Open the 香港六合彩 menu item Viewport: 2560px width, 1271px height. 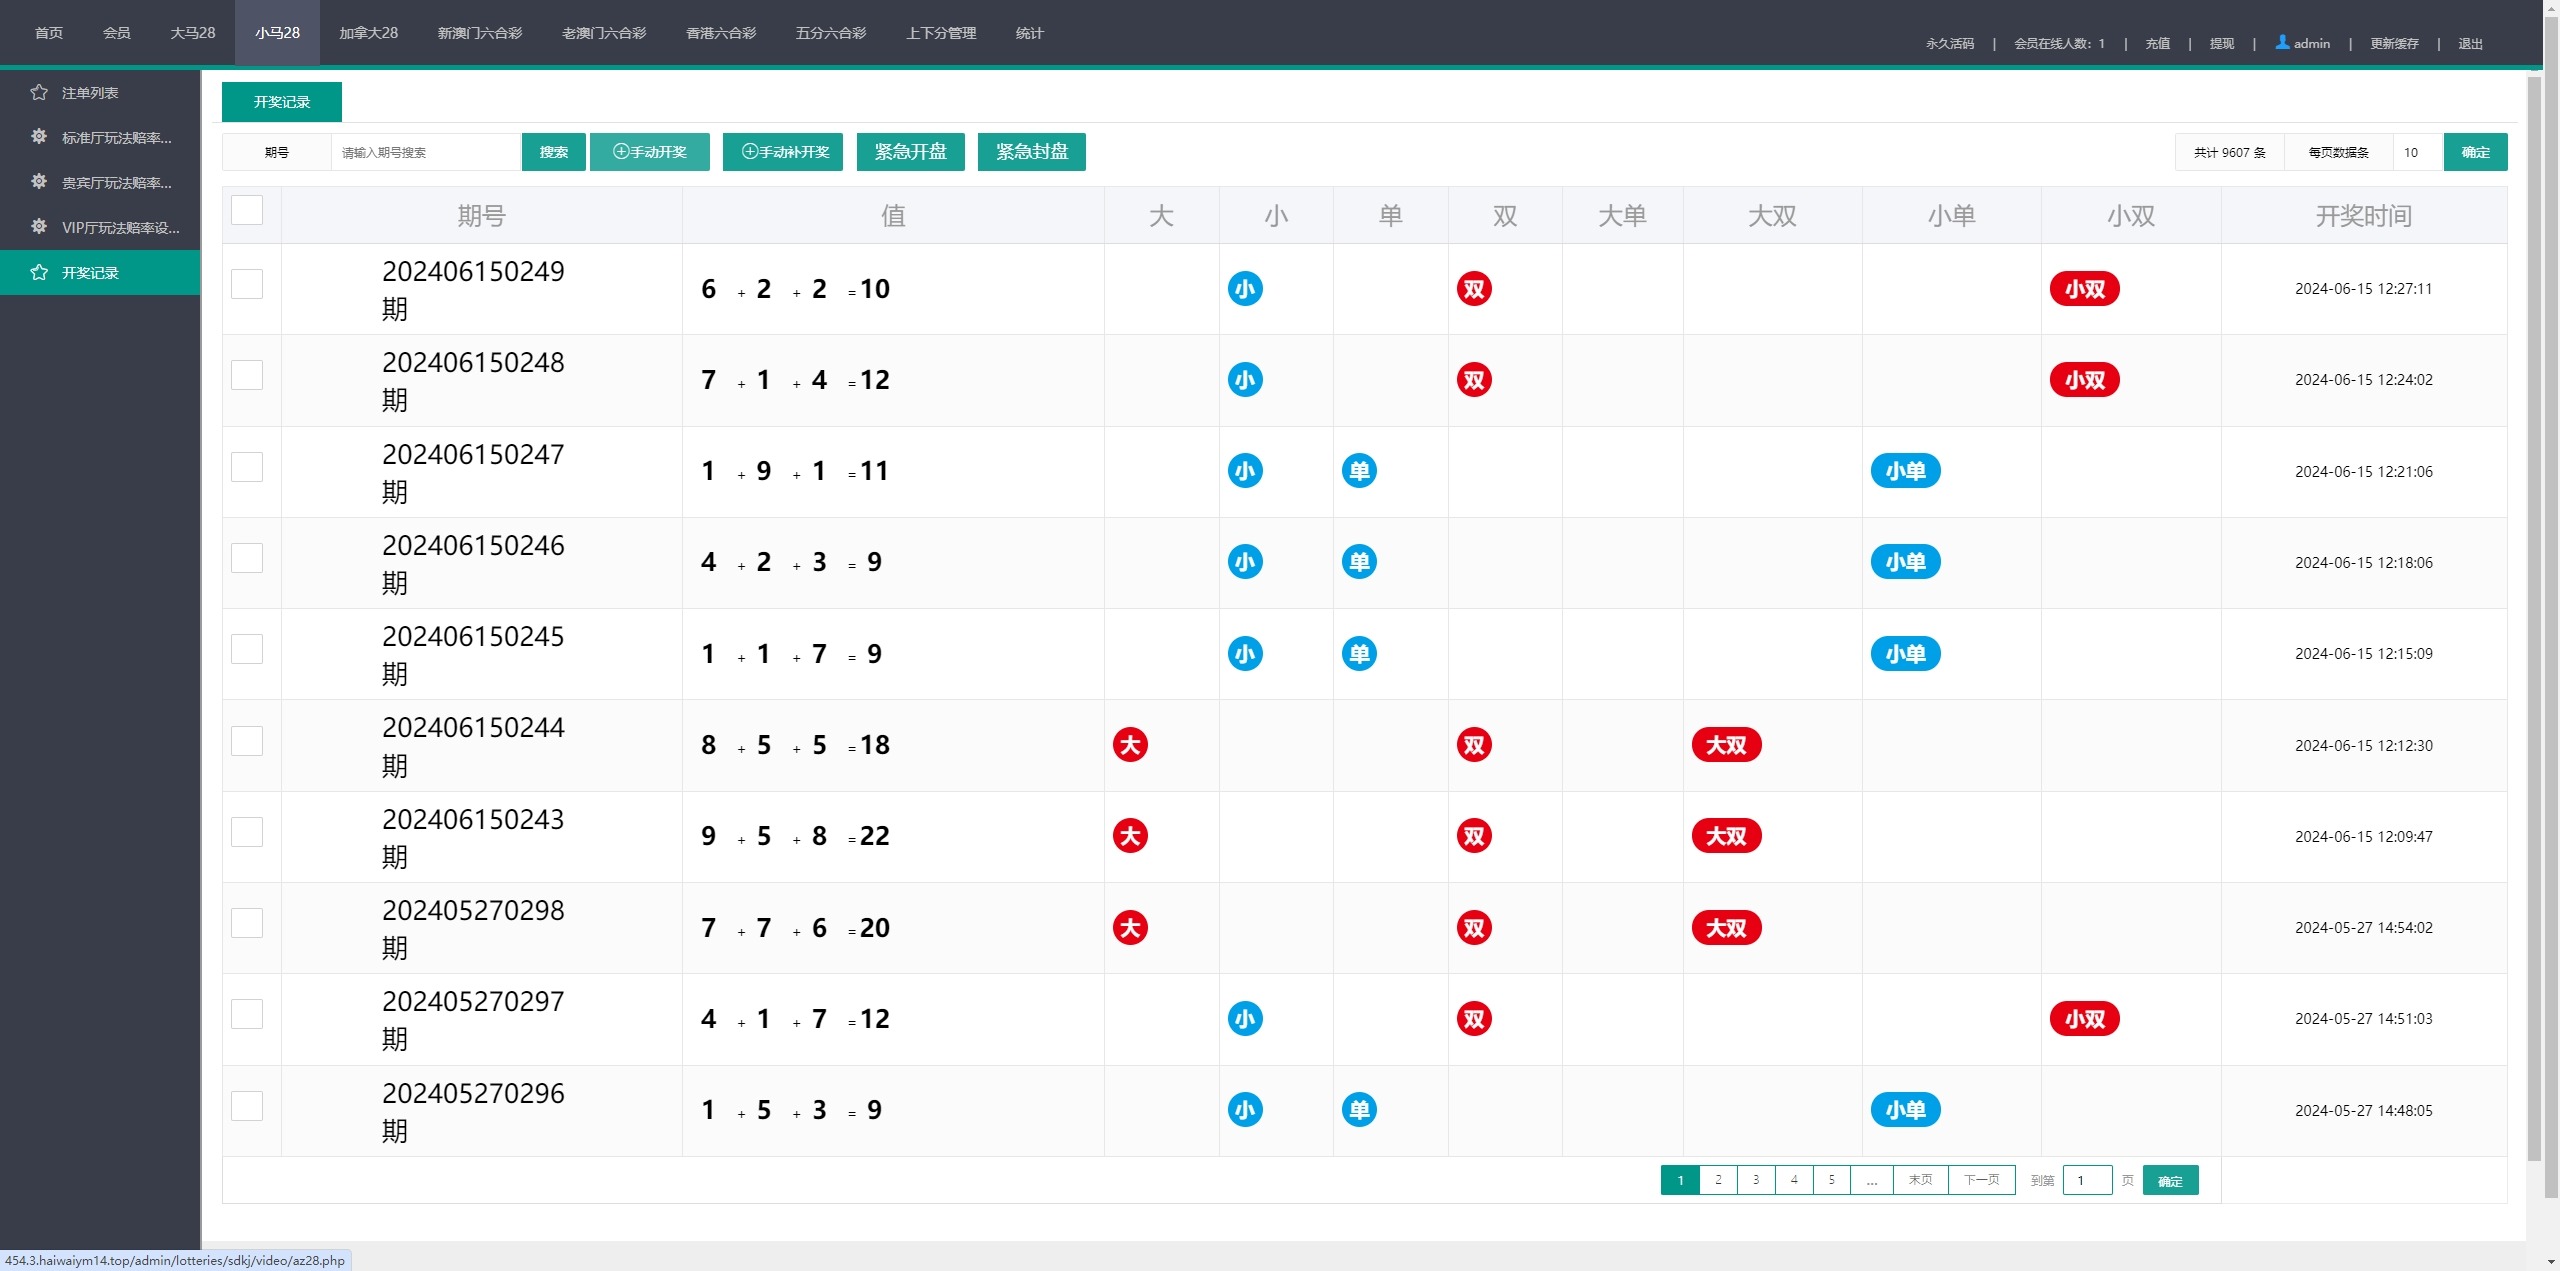point(720,33)
